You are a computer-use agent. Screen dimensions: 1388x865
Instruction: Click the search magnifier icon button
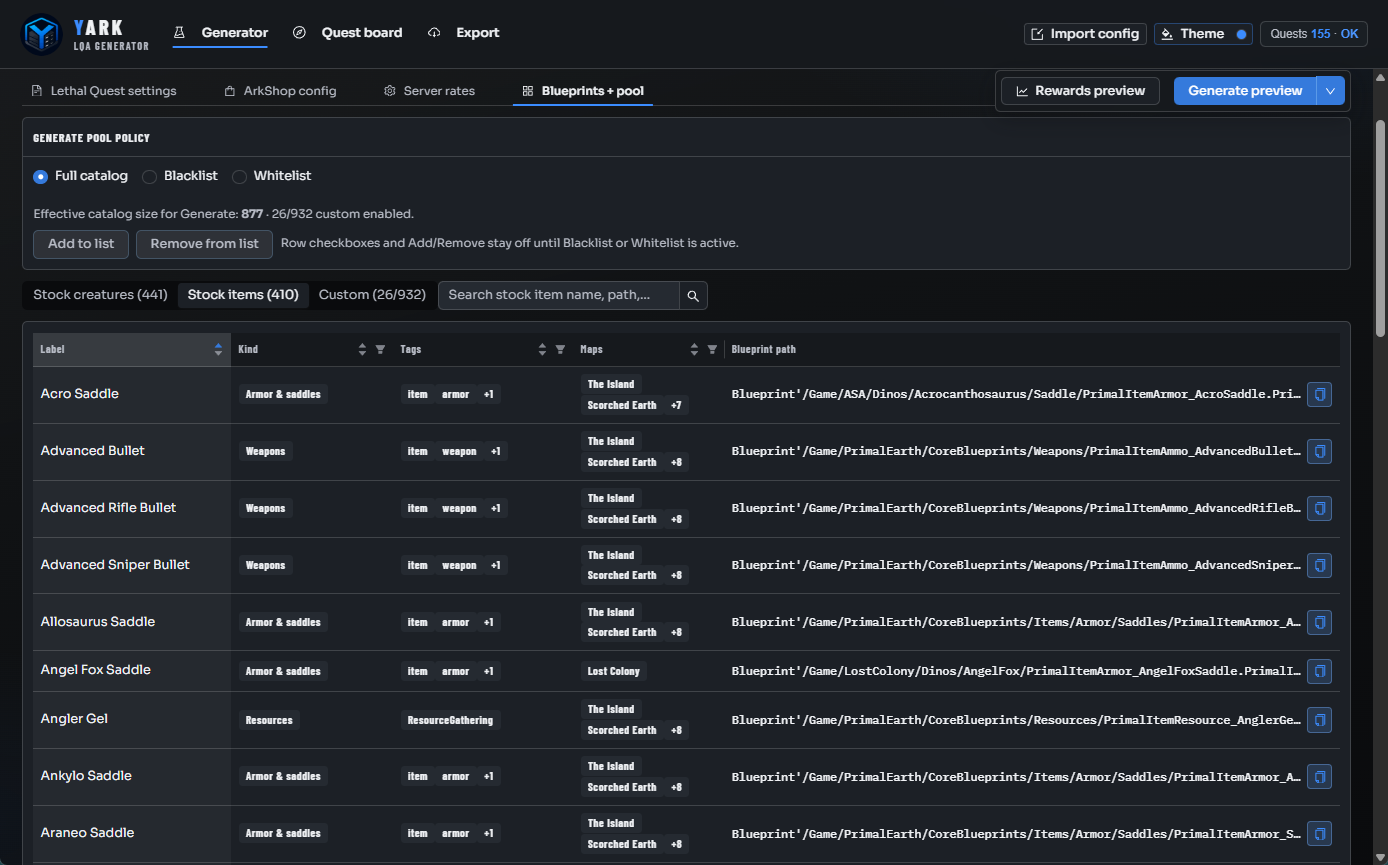coord(693,295)
